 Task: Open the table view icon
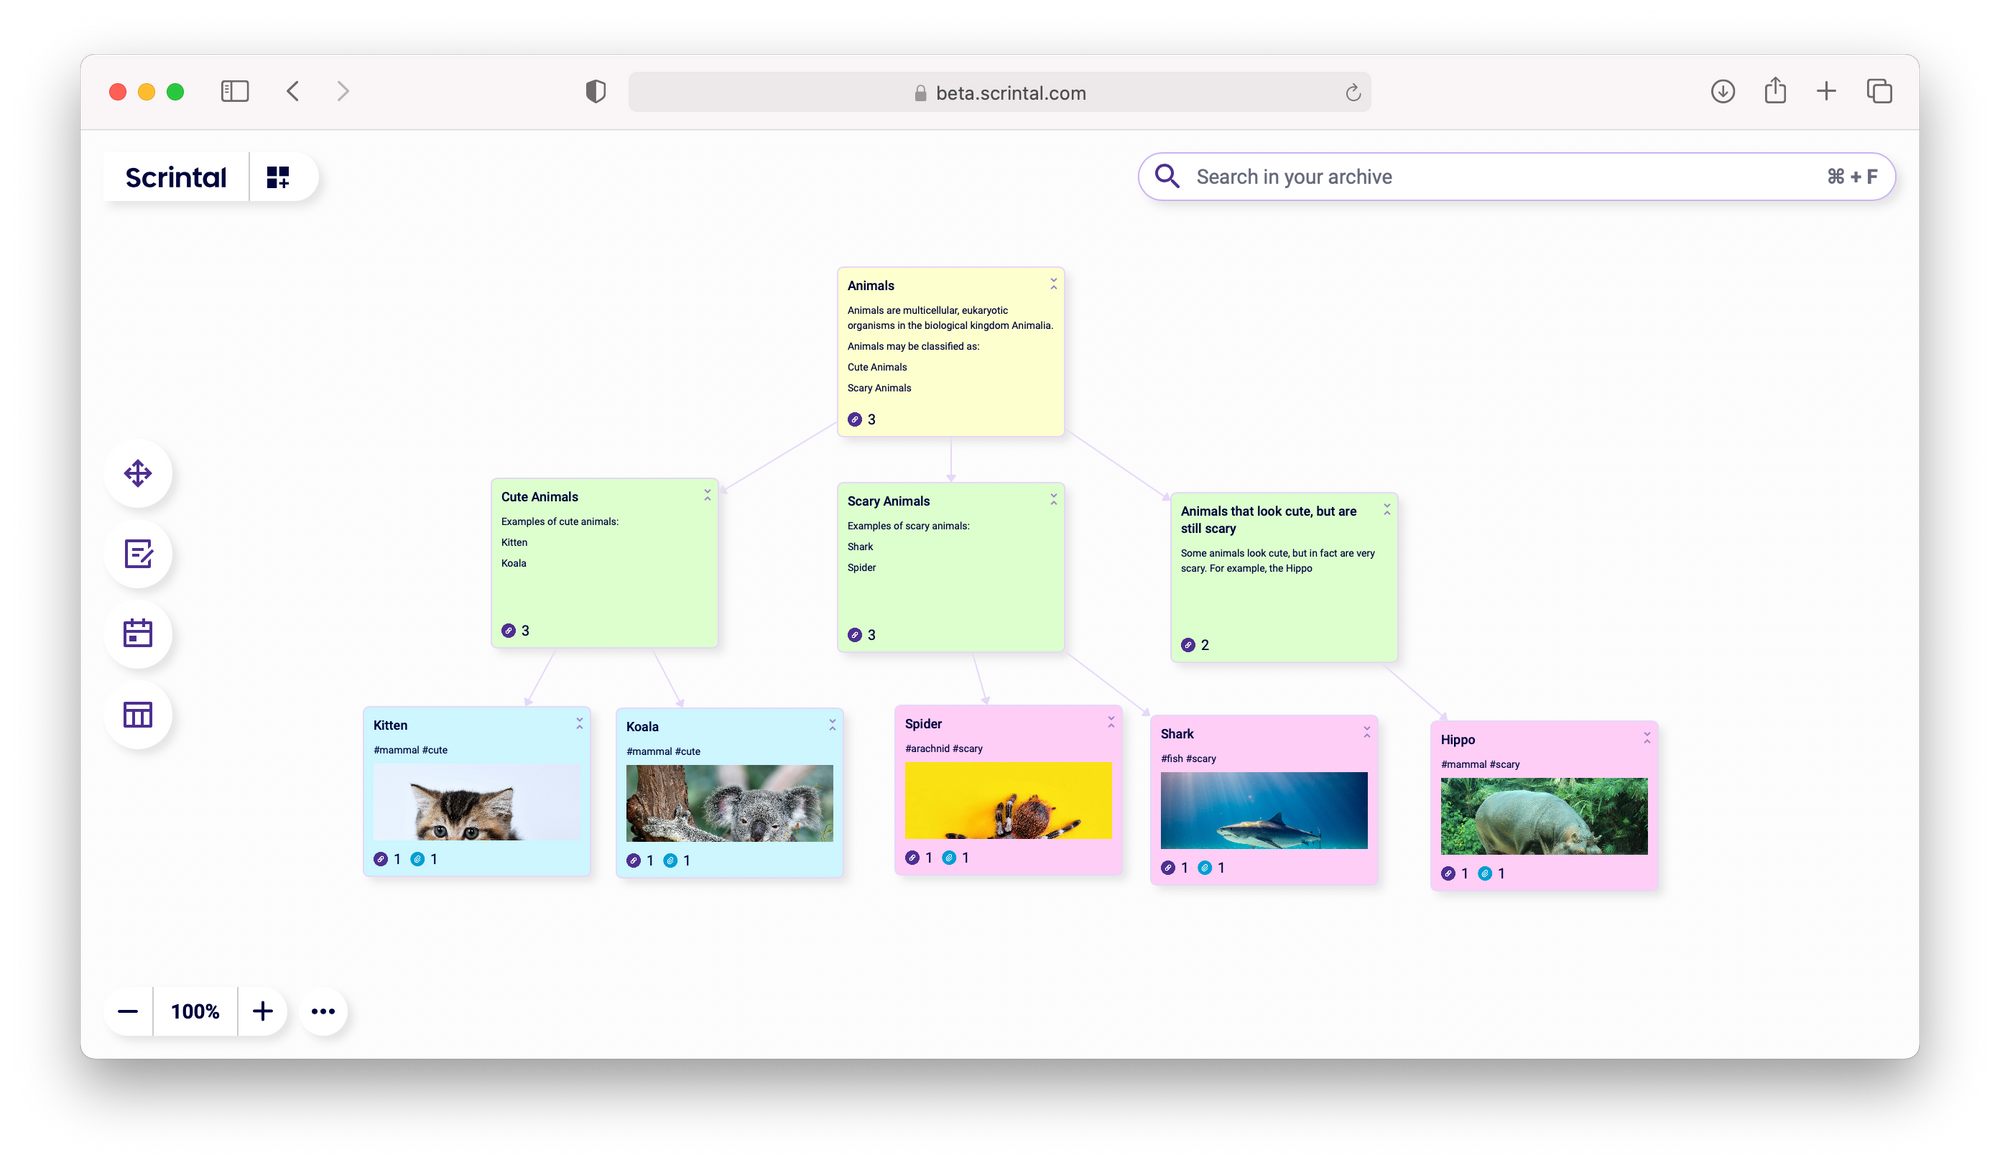[138, 715]
